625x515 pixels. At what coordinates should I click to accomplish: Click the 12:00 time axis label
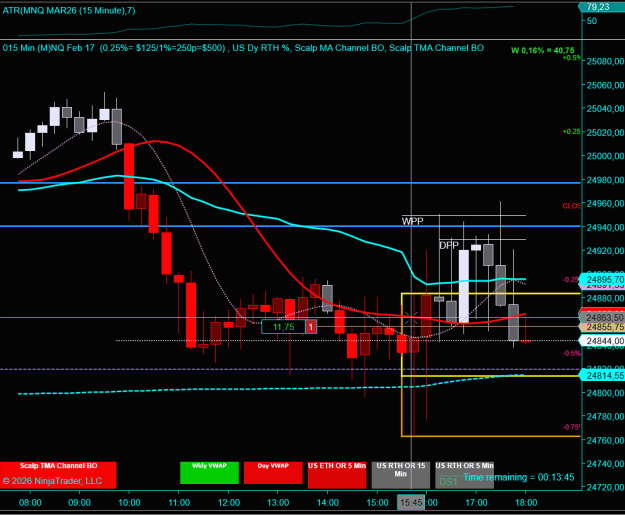pos(229,503)
